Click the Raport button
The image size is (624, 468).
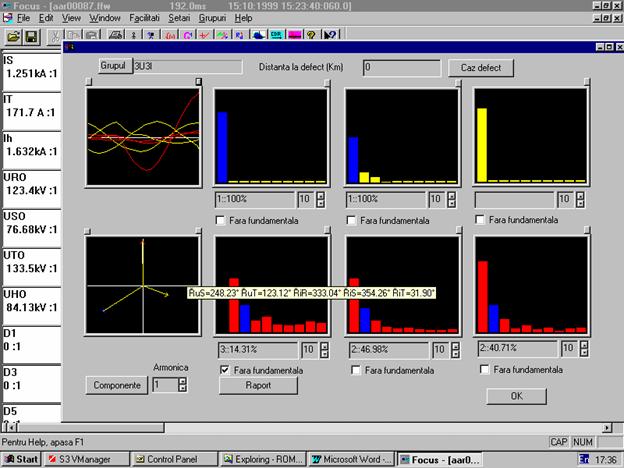257,386
